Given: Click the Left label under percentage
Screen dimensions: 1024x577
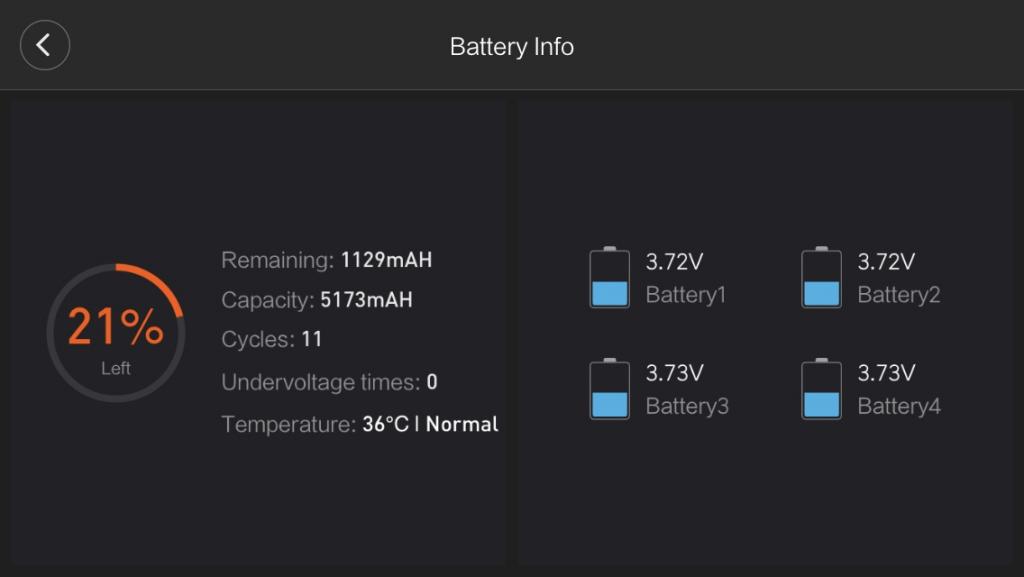Looking at the screenshot, I should (116, 369).
